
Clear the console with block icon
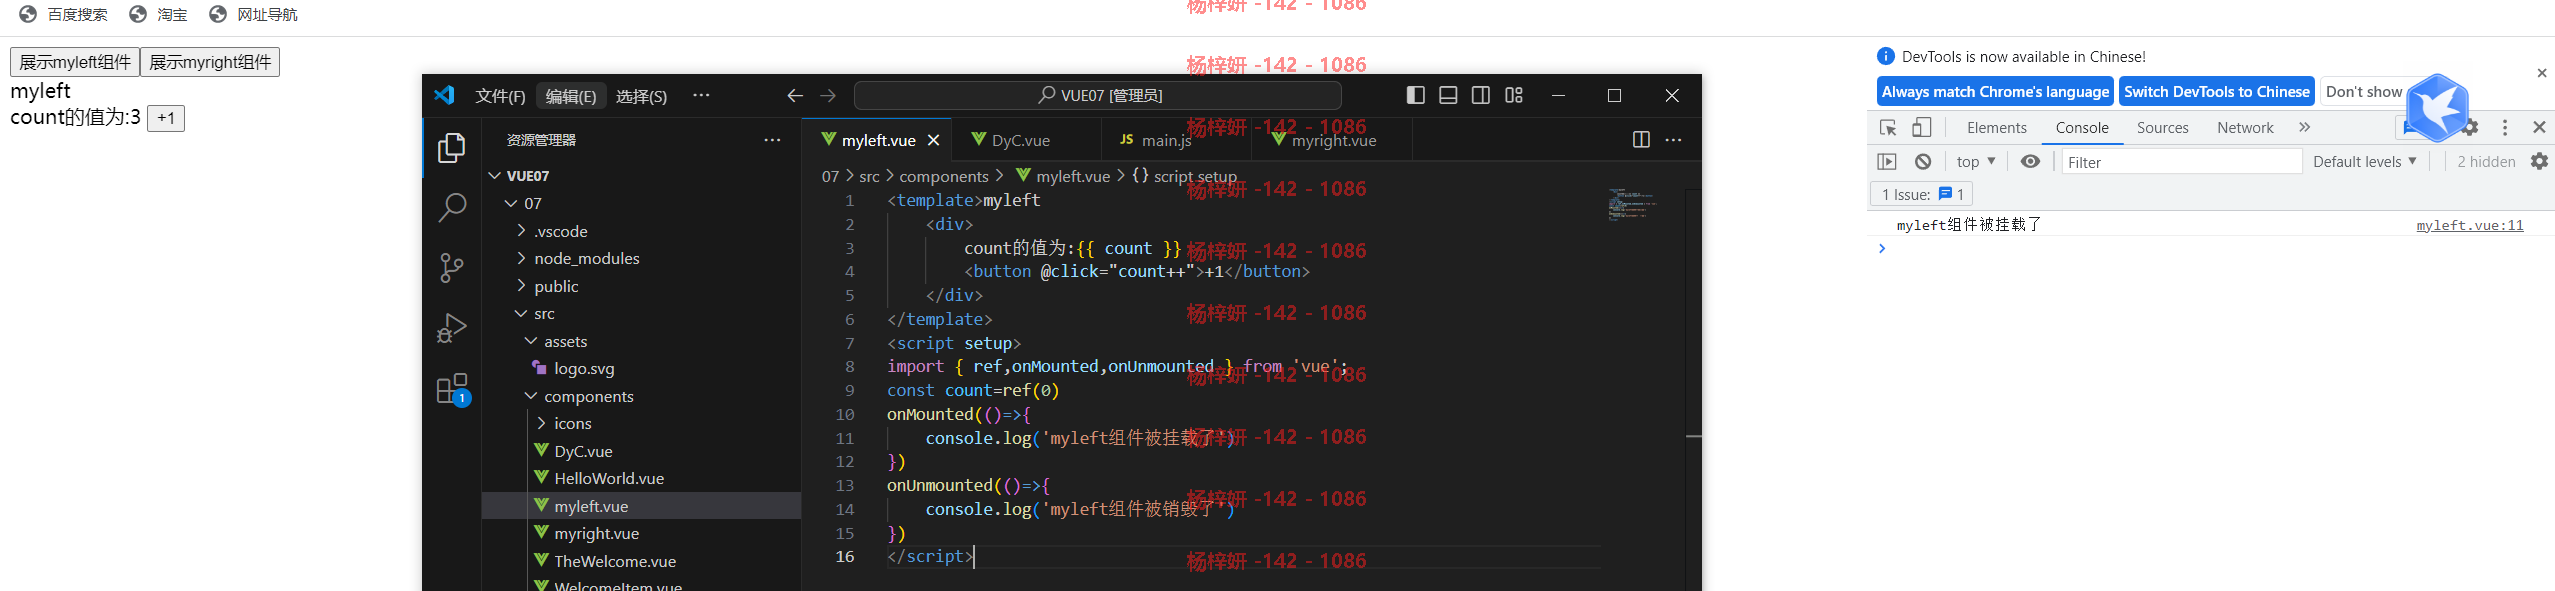1923,161
